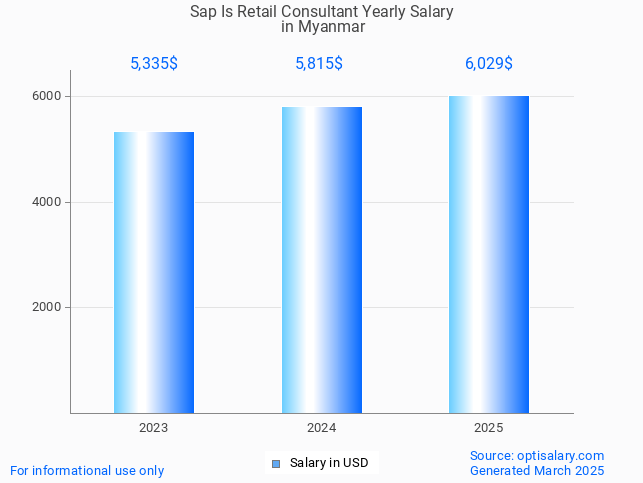Click the 6000 y-axis label
Screen dimensions: 643x483
point(46,96)
